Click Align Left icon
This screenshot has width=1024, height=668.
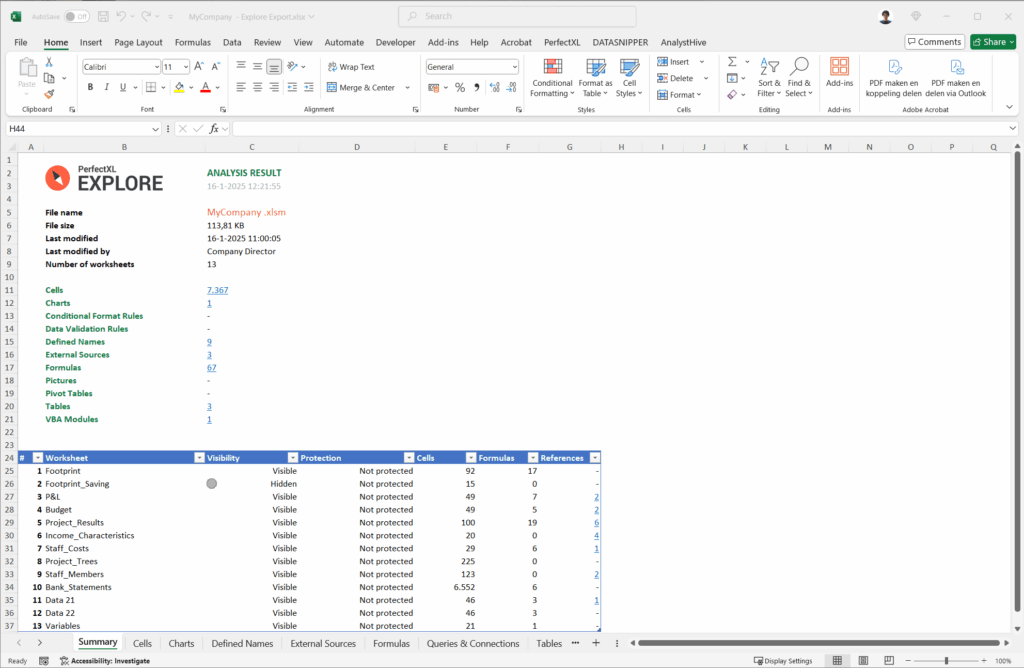(241, 87)
